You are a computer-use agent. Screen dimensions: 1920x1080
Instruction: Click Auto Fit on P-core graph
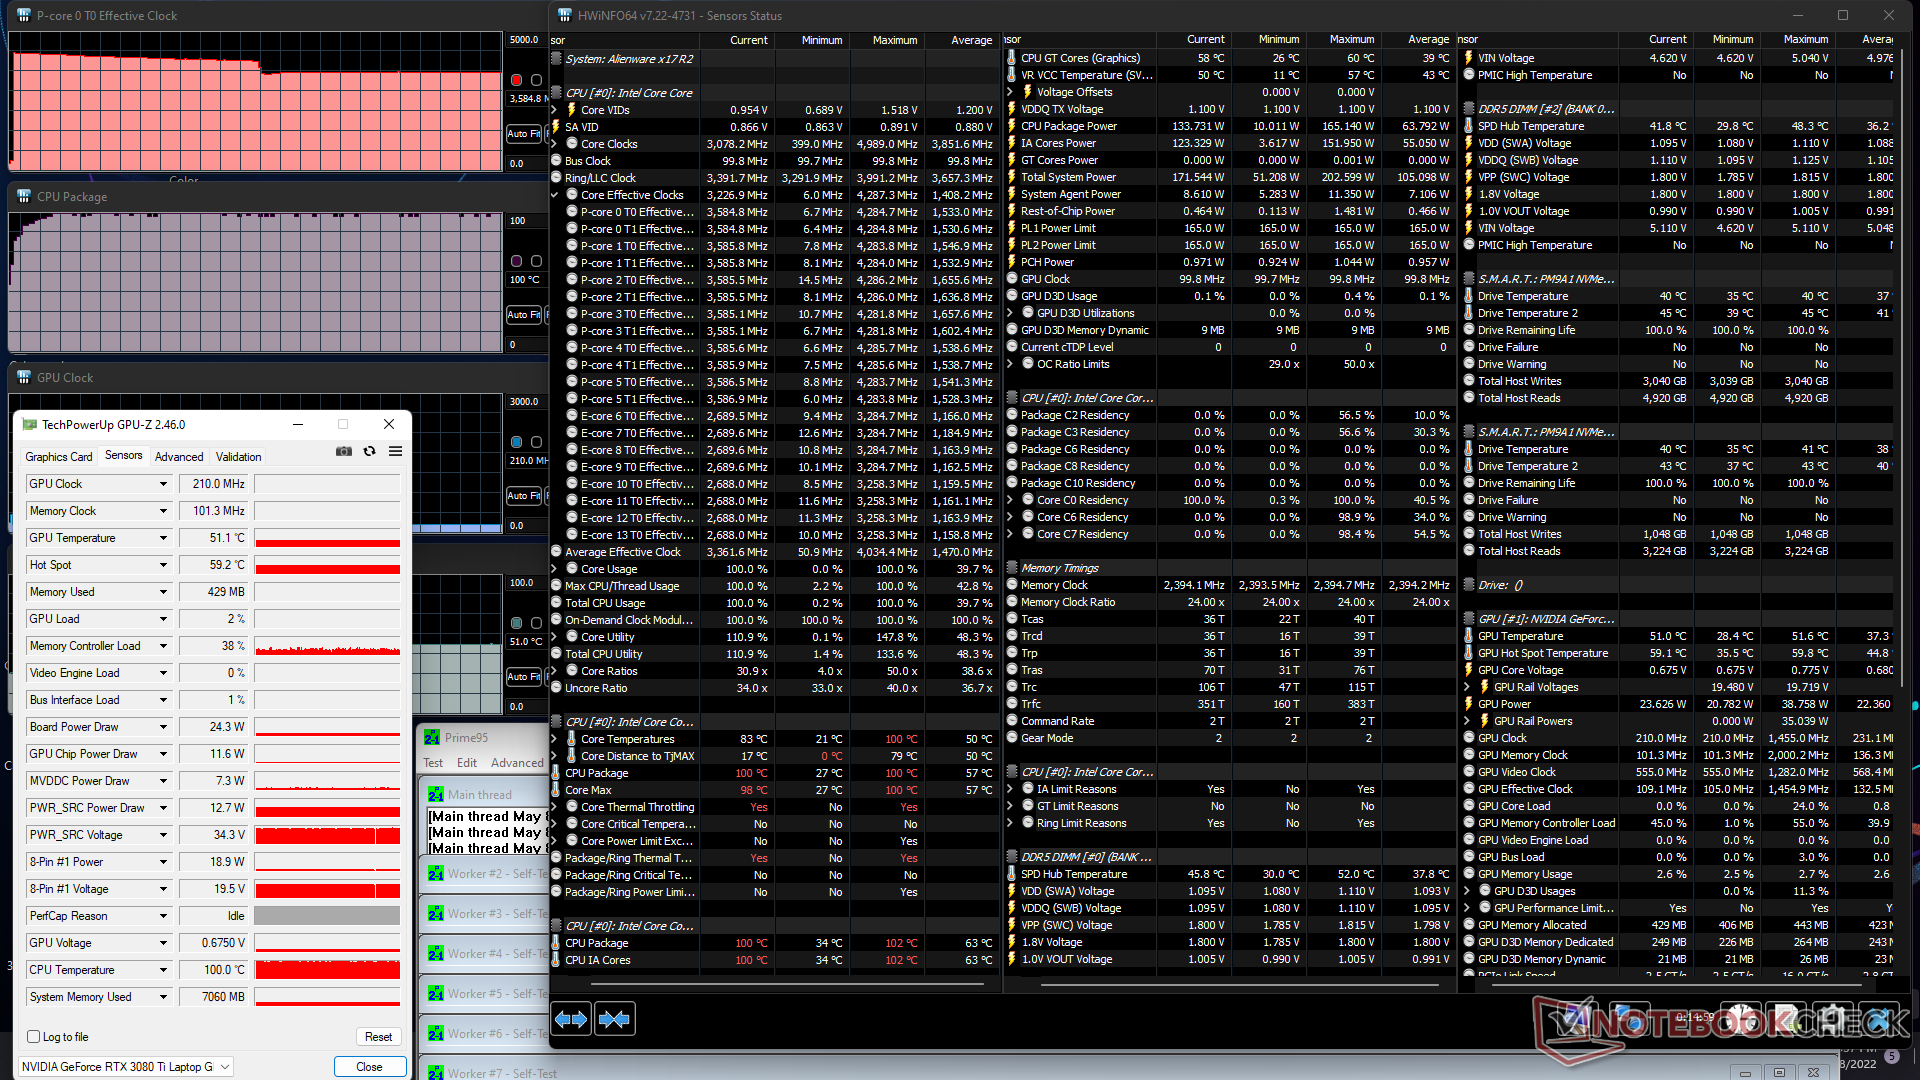click(523, 133)
